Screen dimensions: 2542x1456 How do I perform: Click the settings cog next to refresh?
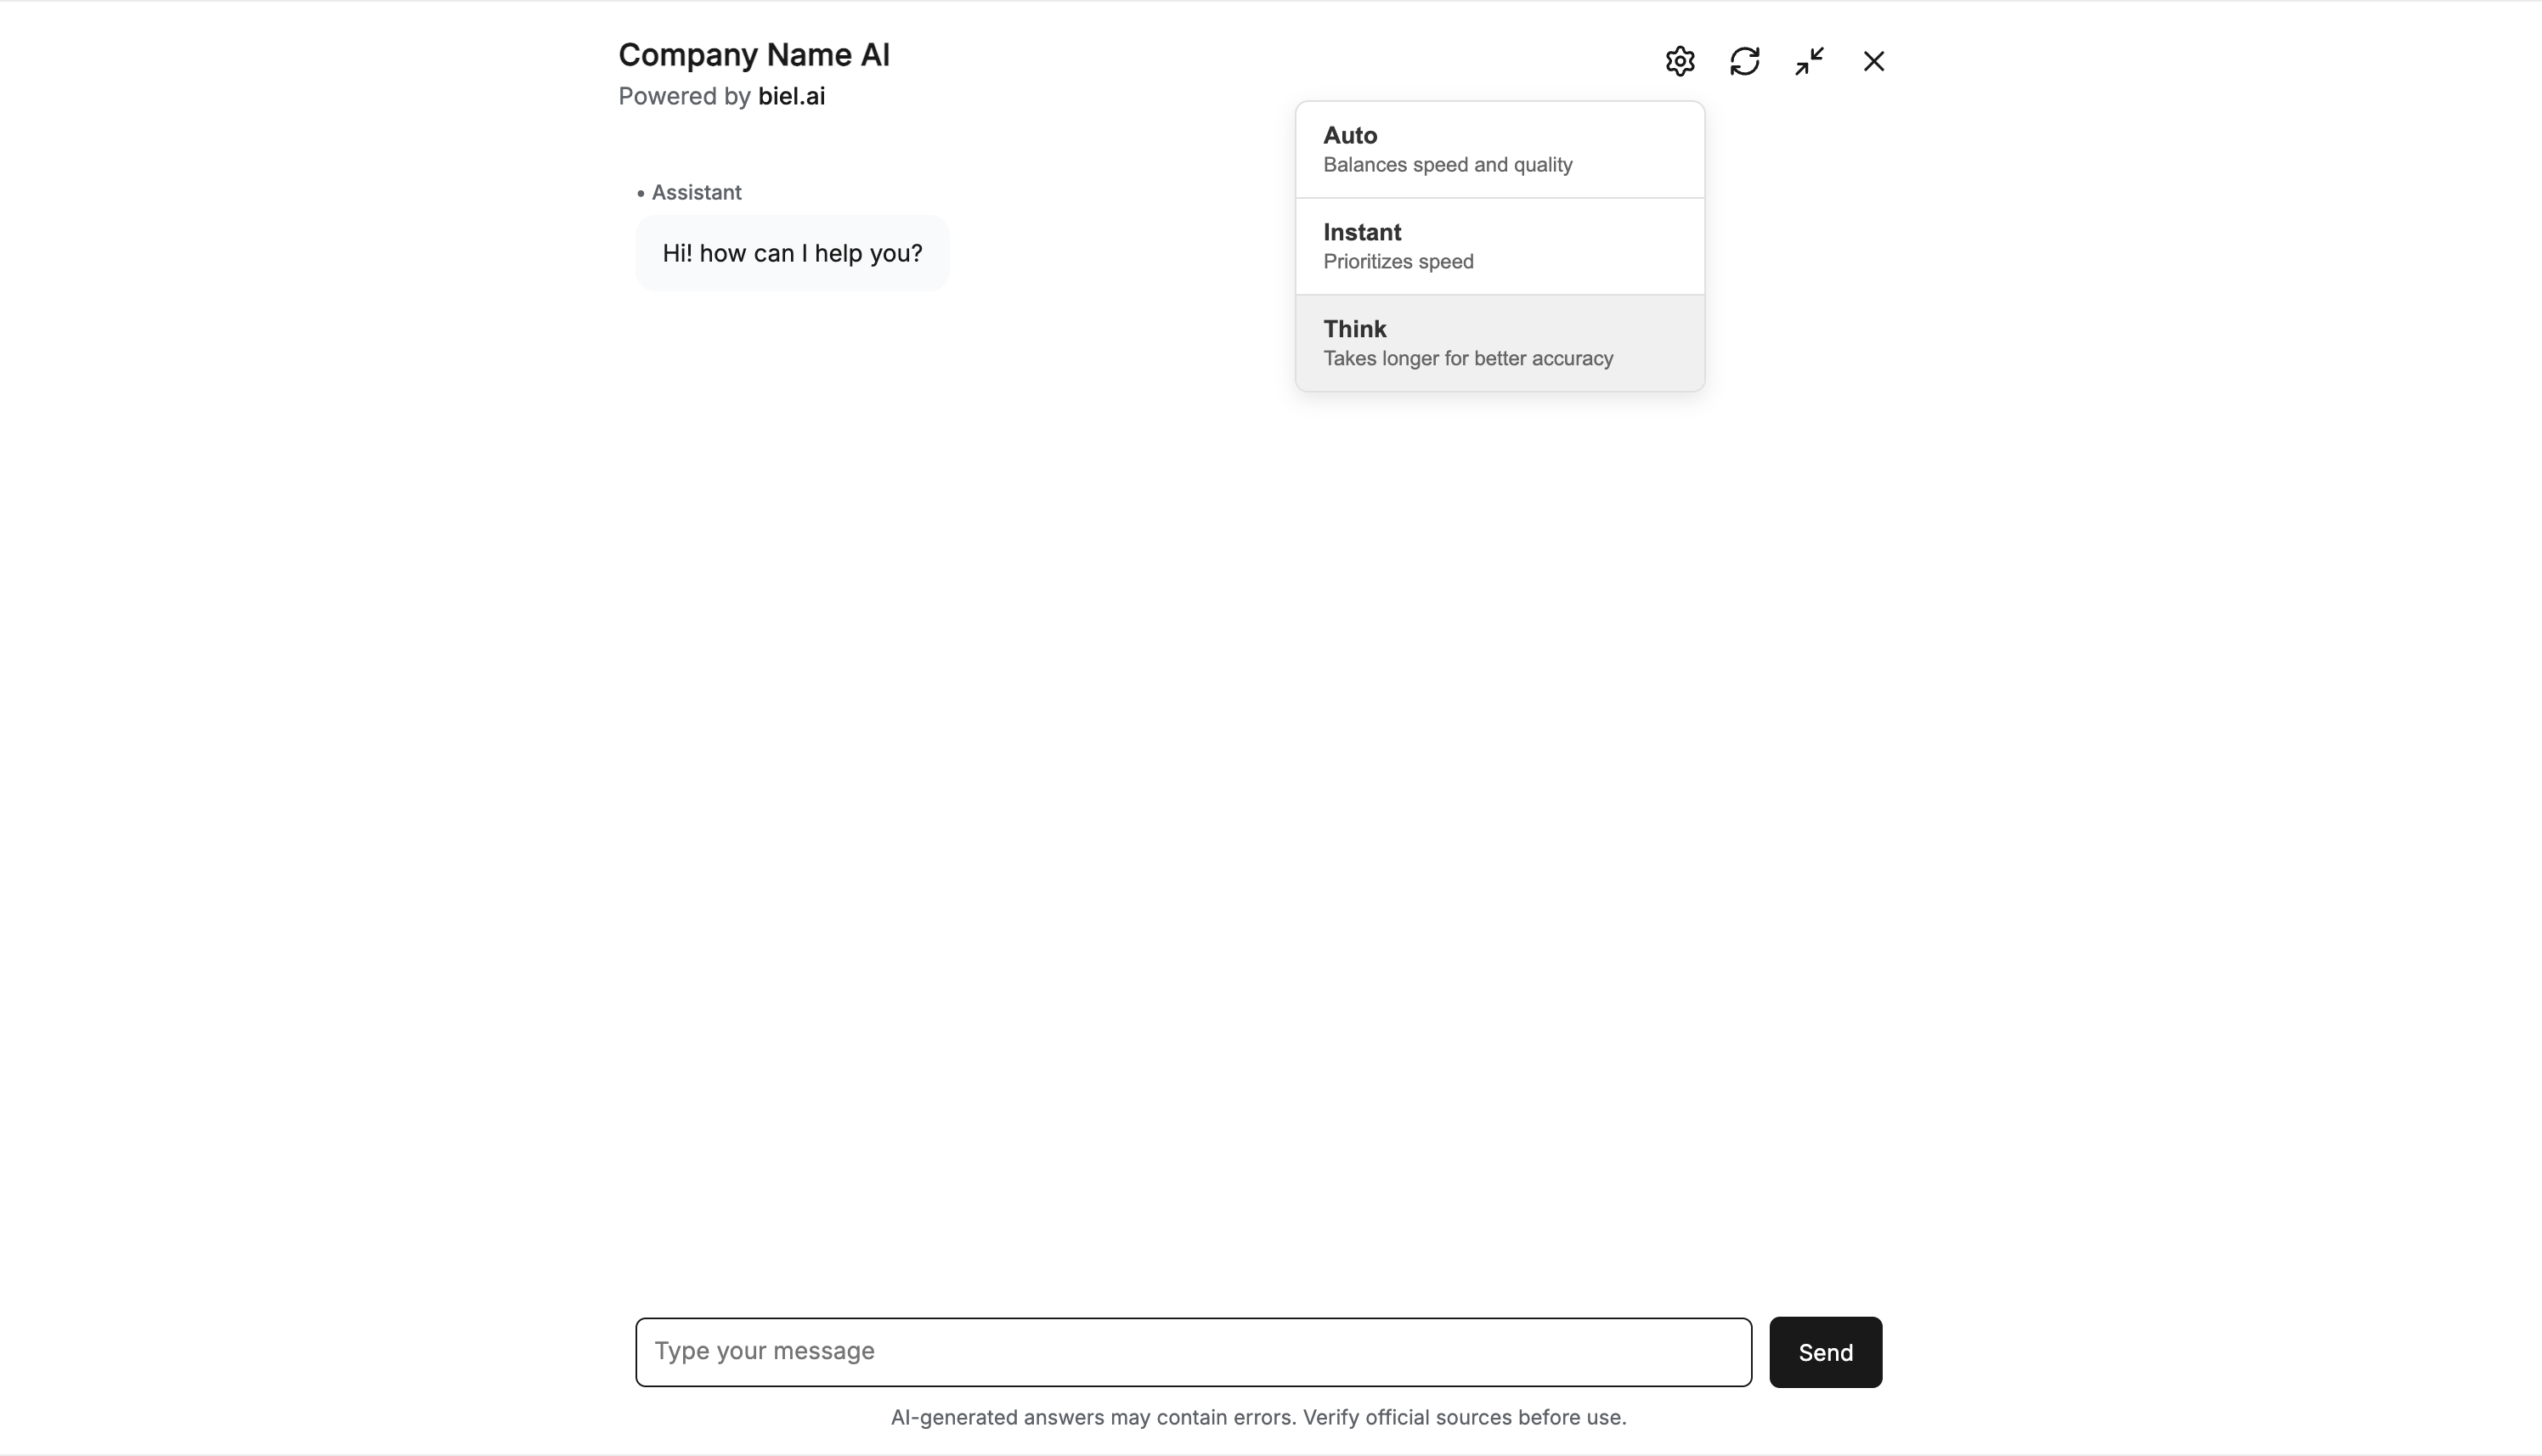1679,60
